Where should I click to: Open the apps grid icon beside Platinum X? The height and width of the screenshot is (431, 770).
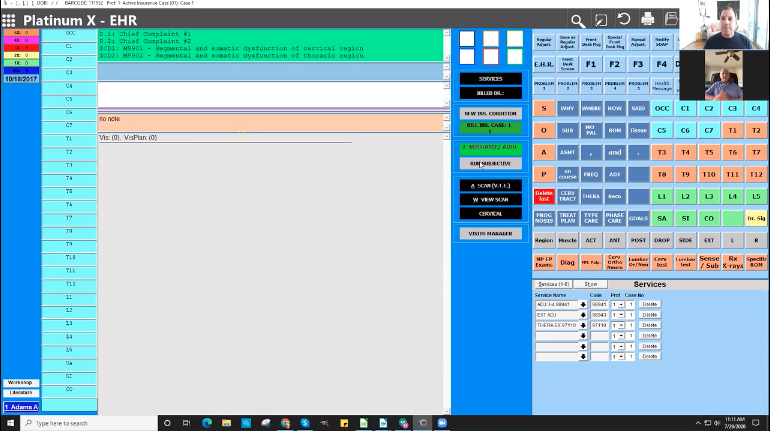(8, 20)
